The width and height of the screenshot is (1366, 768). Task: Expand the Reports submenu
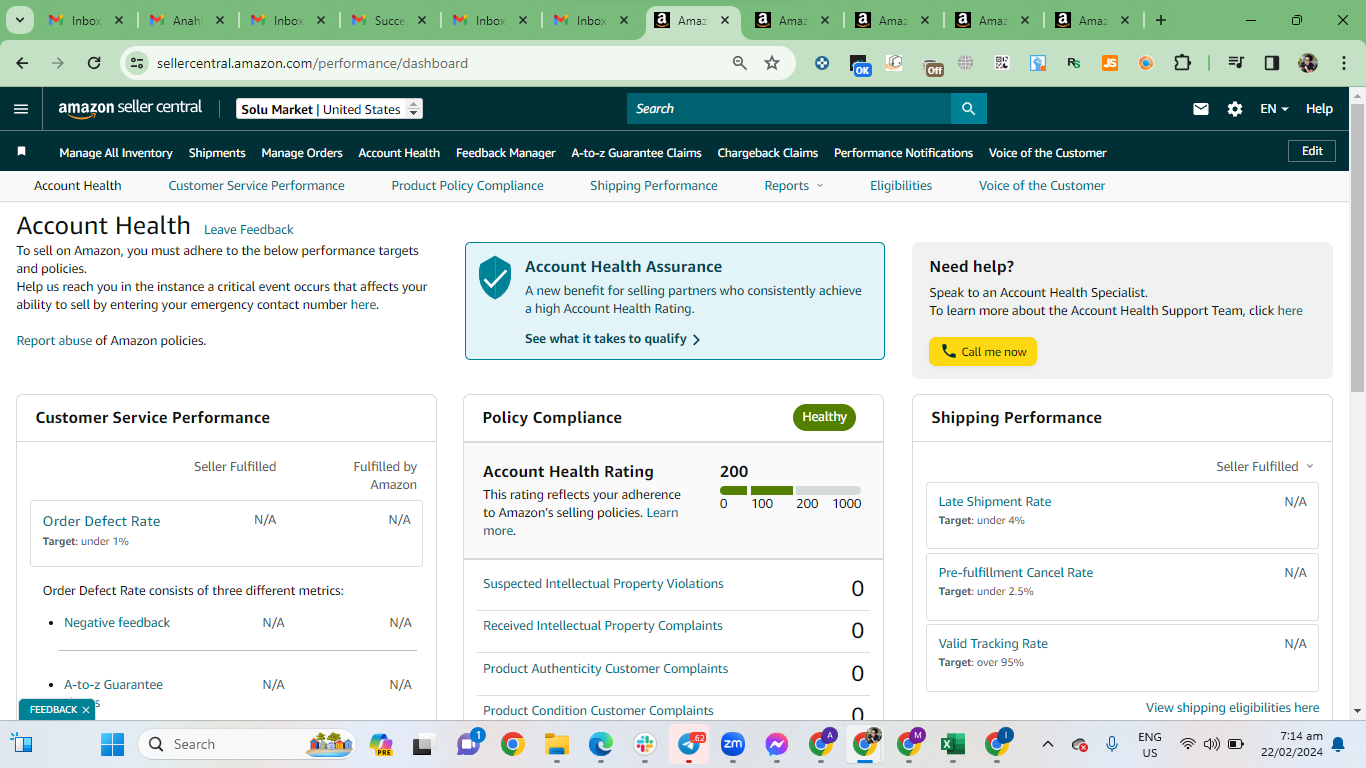(x=794, y=186)
